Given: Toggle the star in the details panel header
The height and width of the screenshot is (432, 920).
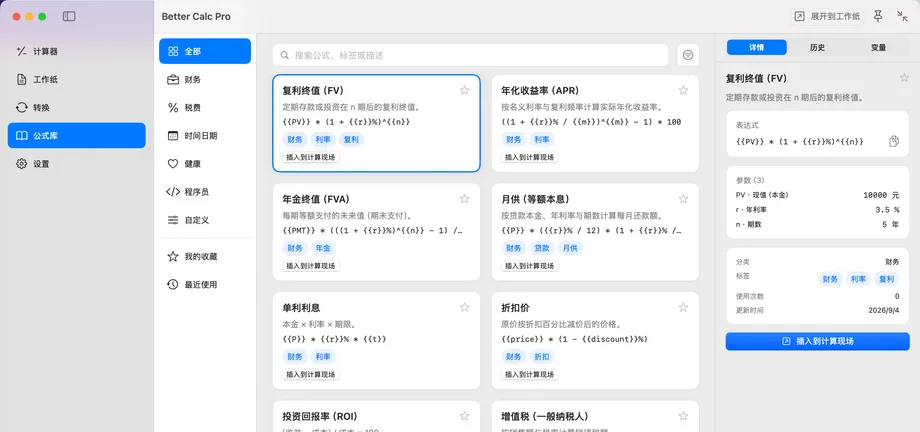Looking at the screenshot, I should click(x=904, y=77).
